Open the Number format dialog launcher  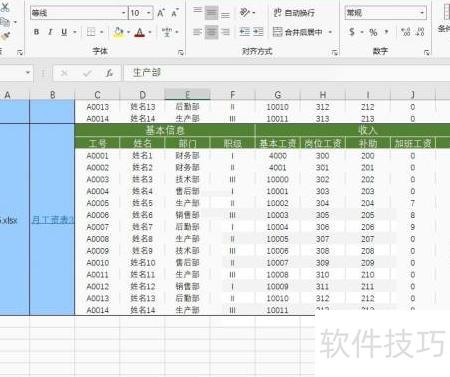pyautogui.click(x=426, y=52)
